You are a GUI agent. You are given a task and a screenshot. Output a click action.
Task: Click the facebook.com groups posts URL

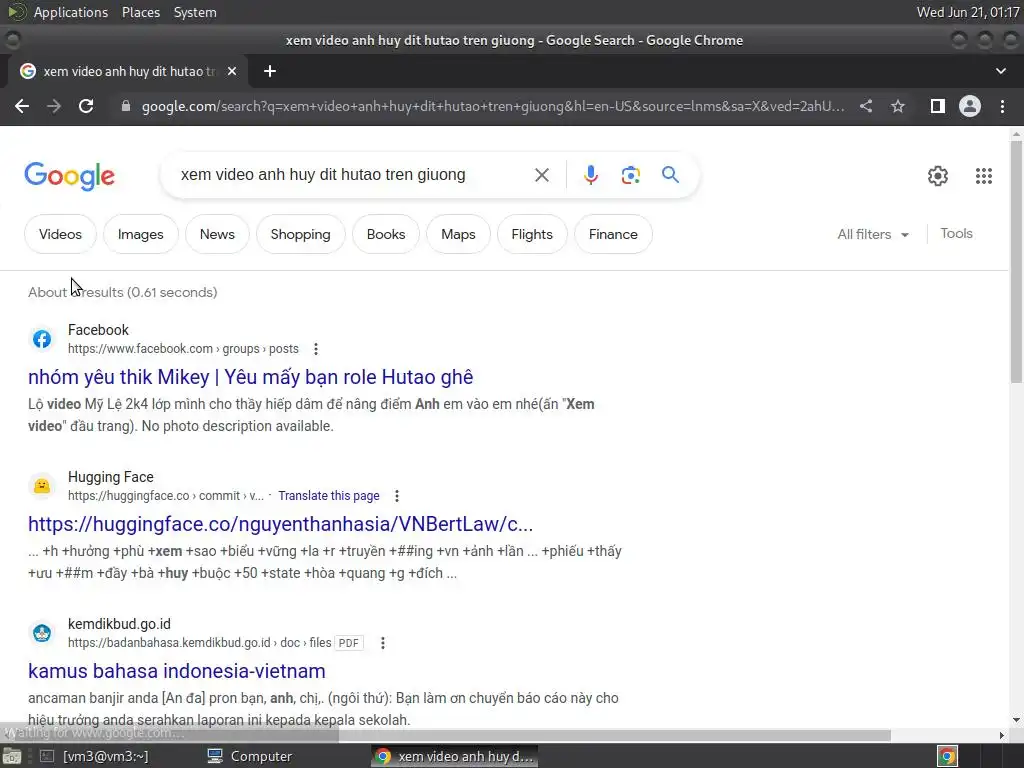[183, 349]
